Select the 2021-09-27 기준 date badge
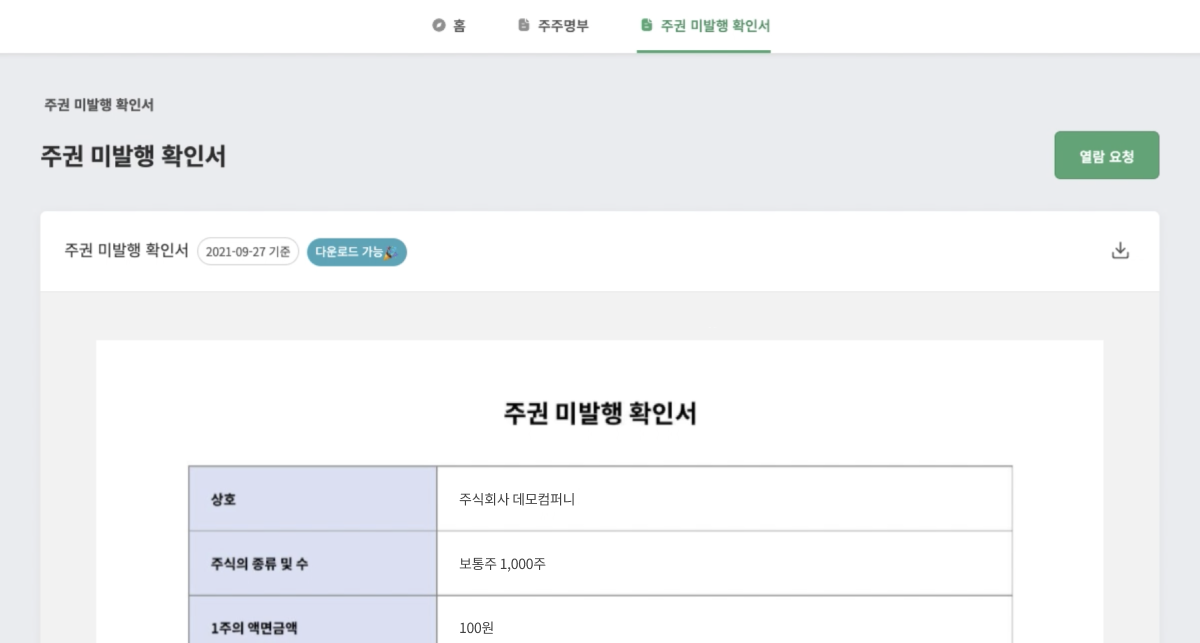 (x=248, y=252)
